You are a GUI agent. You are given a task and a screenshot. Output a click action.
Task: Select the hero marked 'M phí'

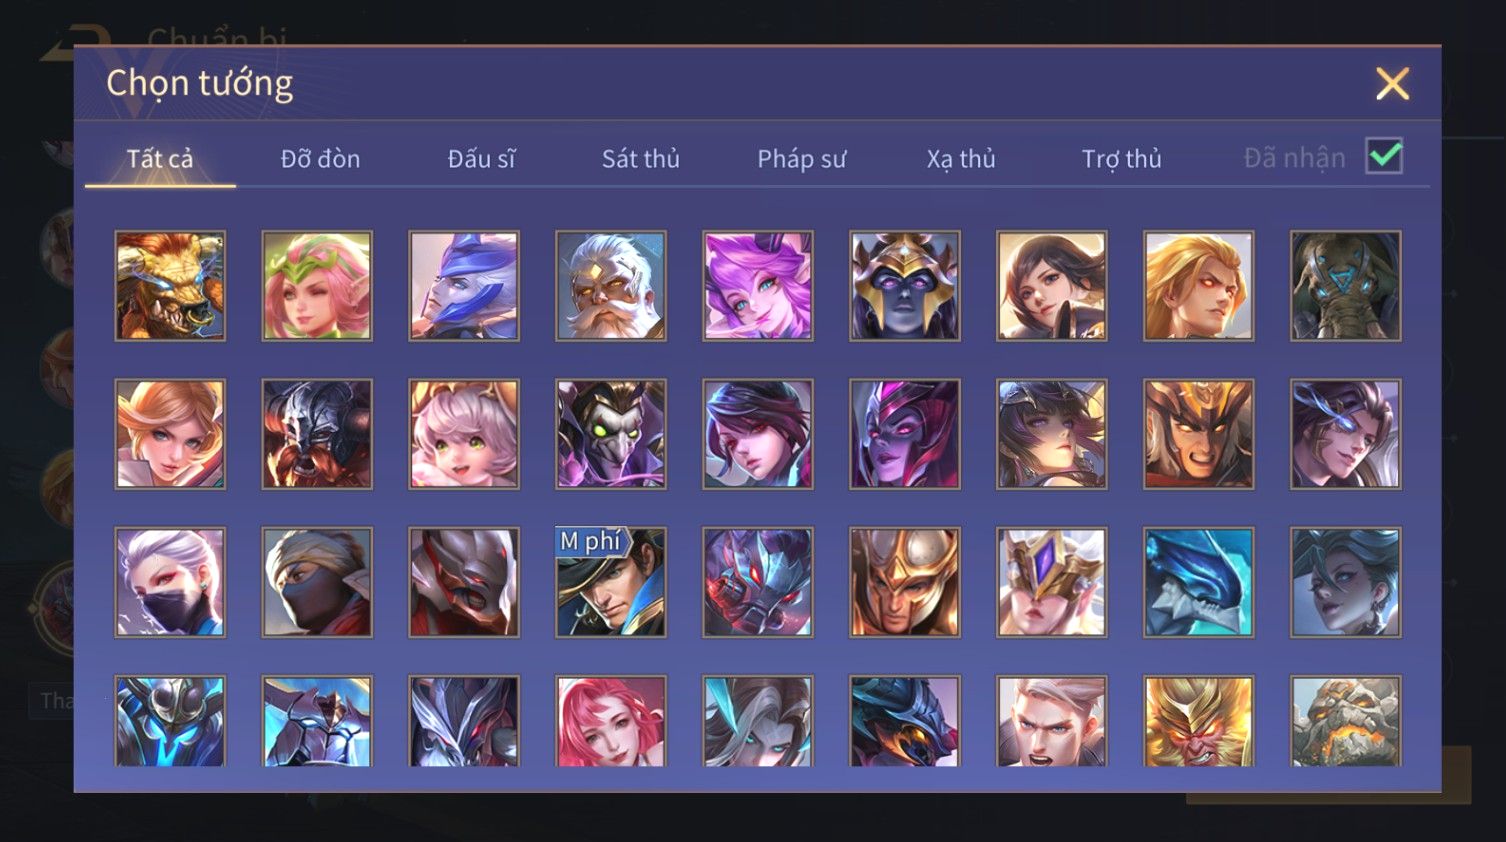coord(611,582)
